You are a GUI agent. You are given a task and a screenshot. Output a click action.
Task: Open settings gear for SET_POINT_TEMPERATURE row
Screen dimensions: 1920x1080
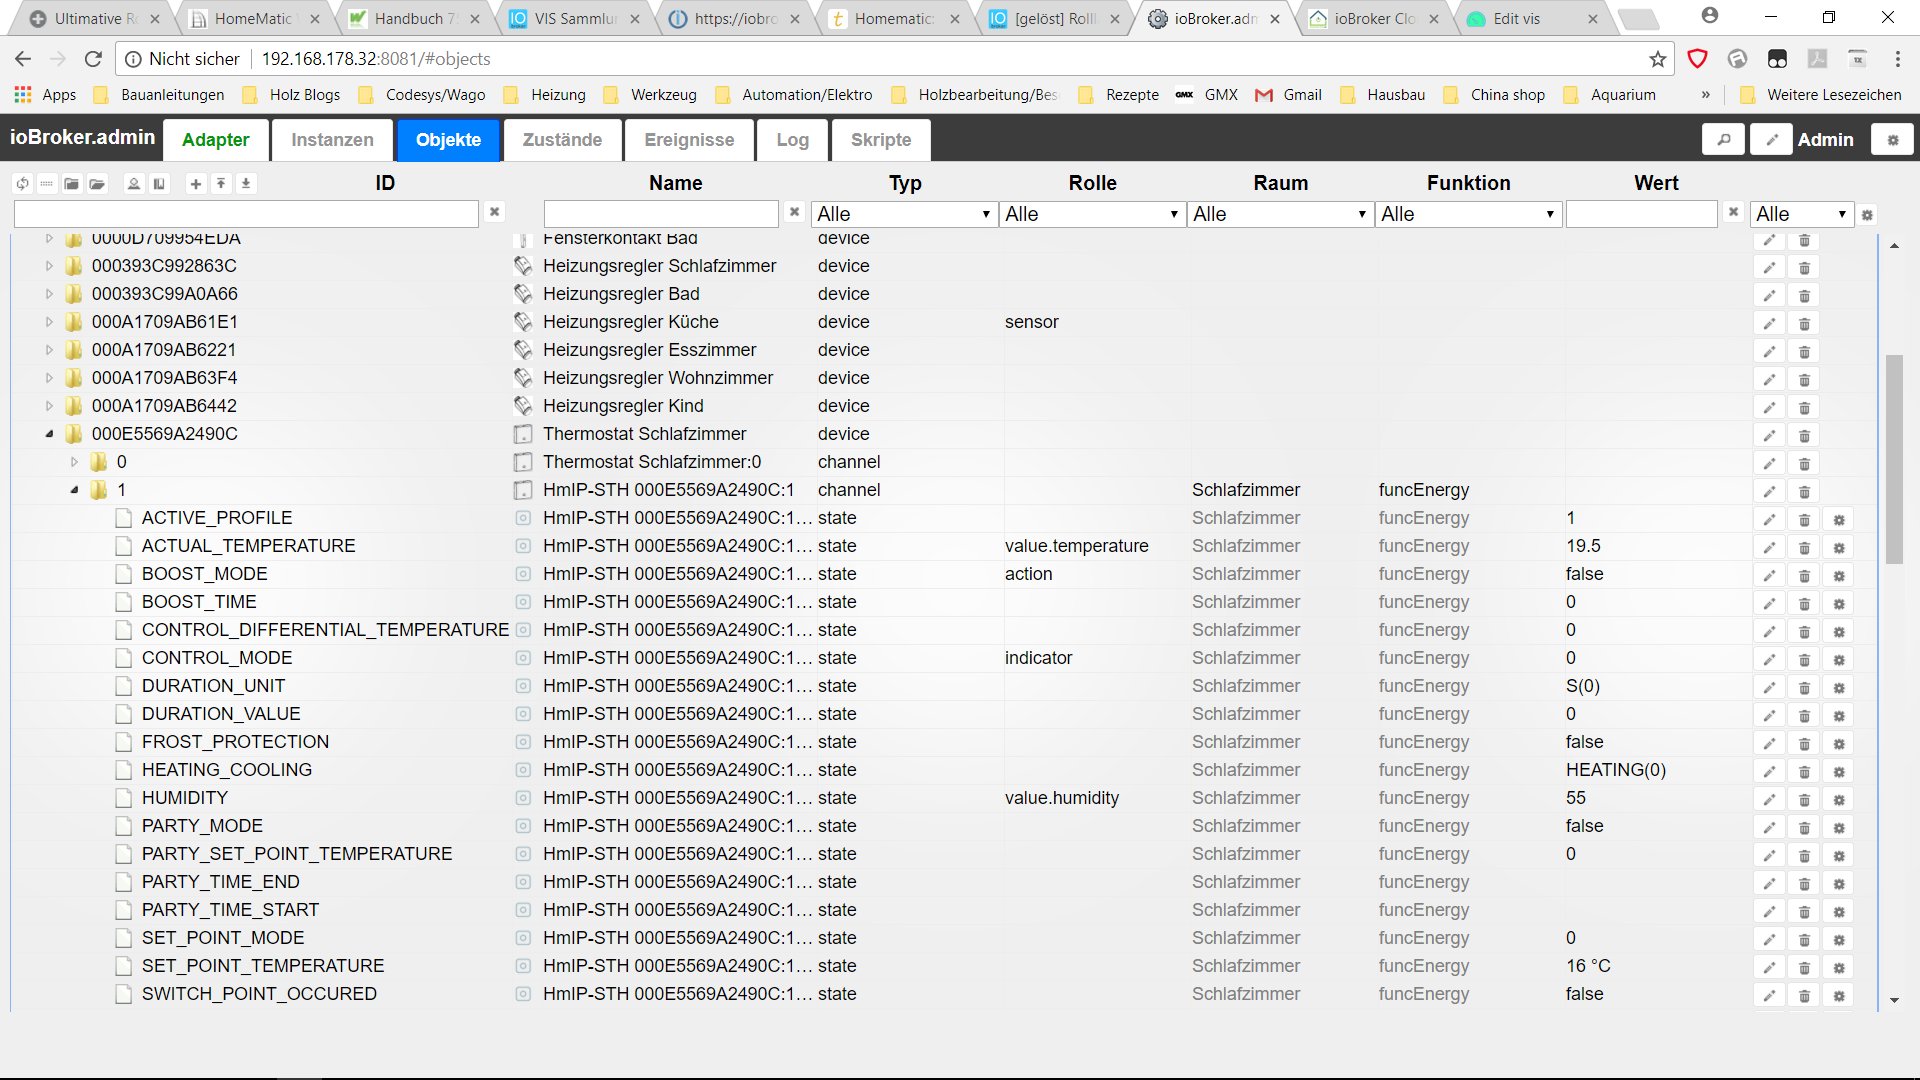click(1838, 967)
